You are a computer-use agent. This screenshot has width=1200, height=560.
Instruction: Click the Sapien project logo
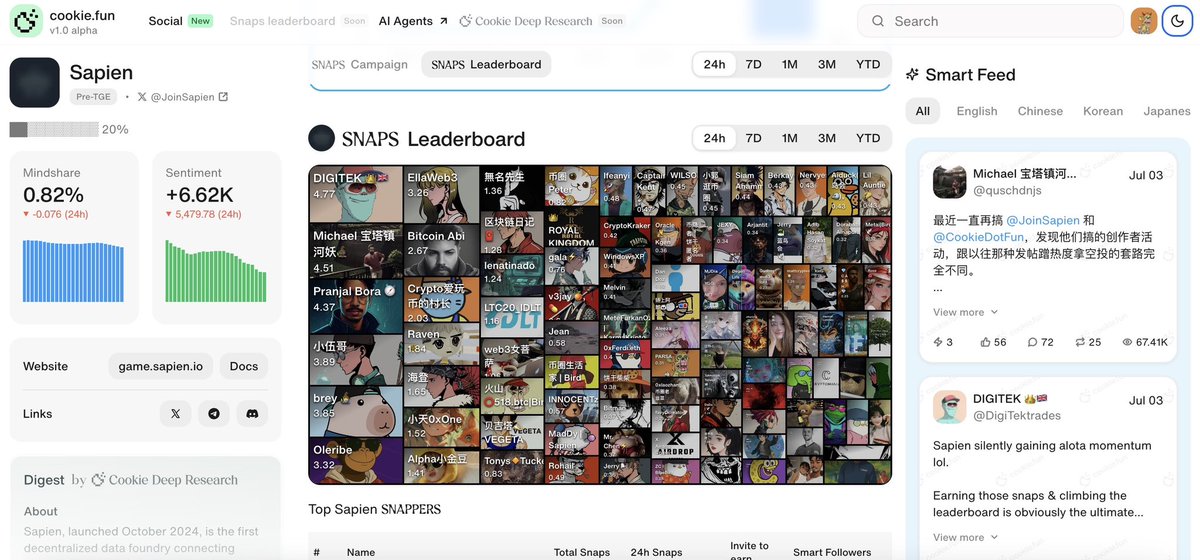click(35, 82)
